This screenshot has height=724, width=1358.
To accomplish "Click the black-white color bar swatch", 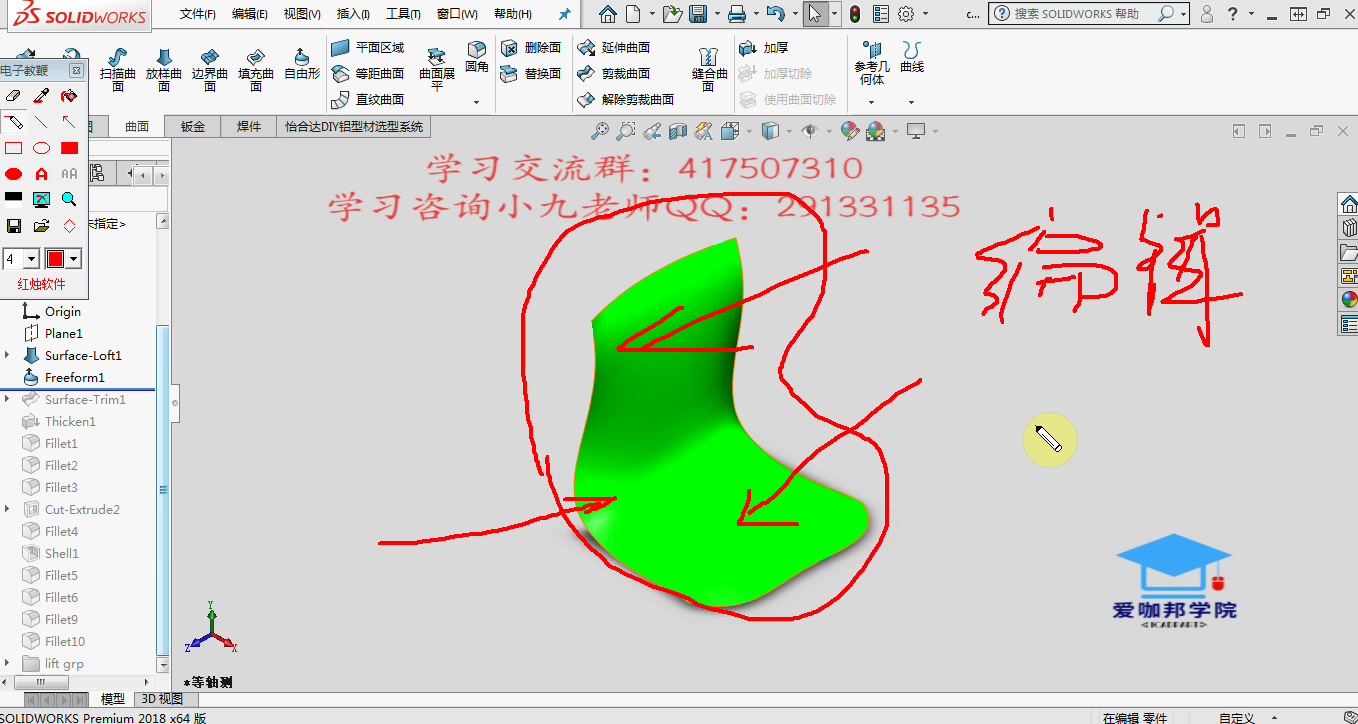I will coord(13,199).
